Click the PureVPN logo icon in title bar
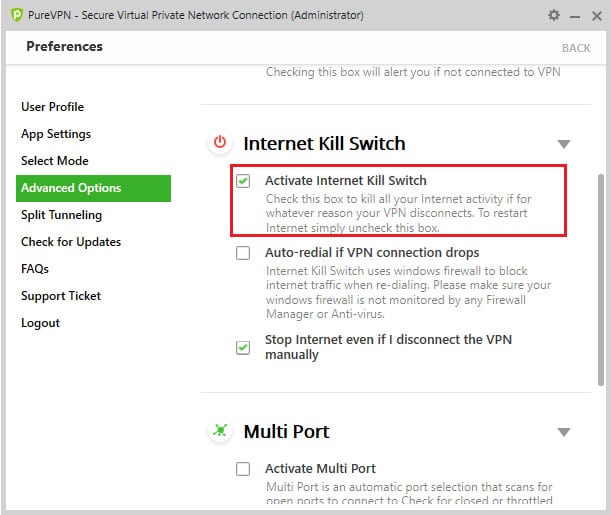Viewport: 611px width, 515px height. click(x=16, y=15)
